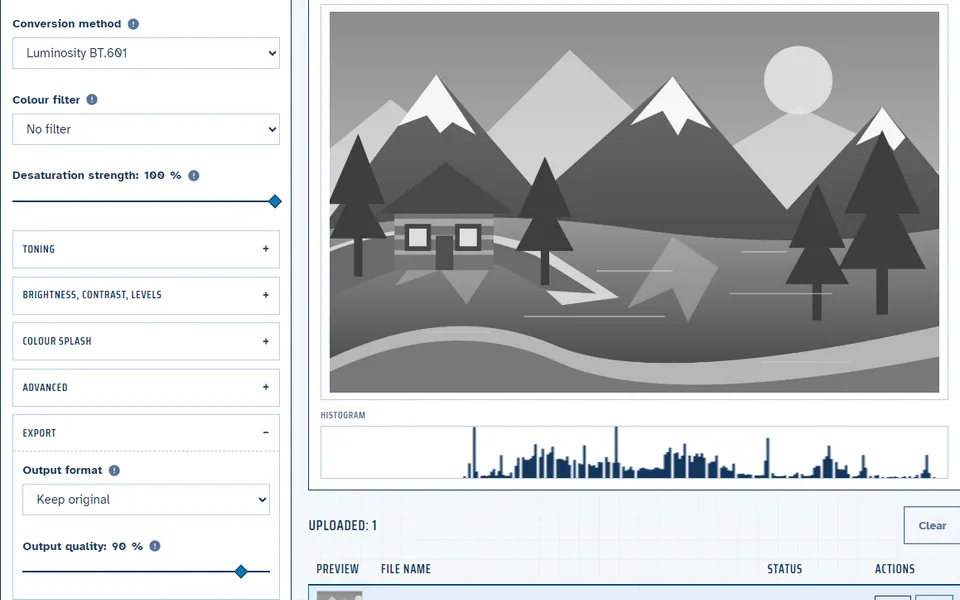Click the Clear button
Image resolution: width=960 pixels, height=600 pixels.
pos(932,525)
